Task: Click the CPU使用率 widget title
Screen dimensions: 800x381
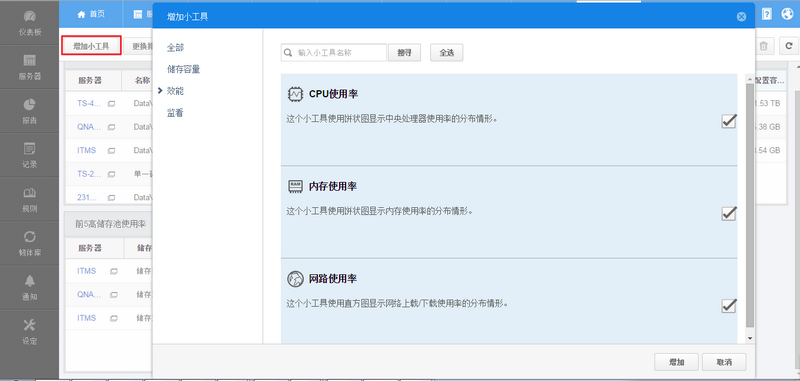Action: tap(333, 94)
